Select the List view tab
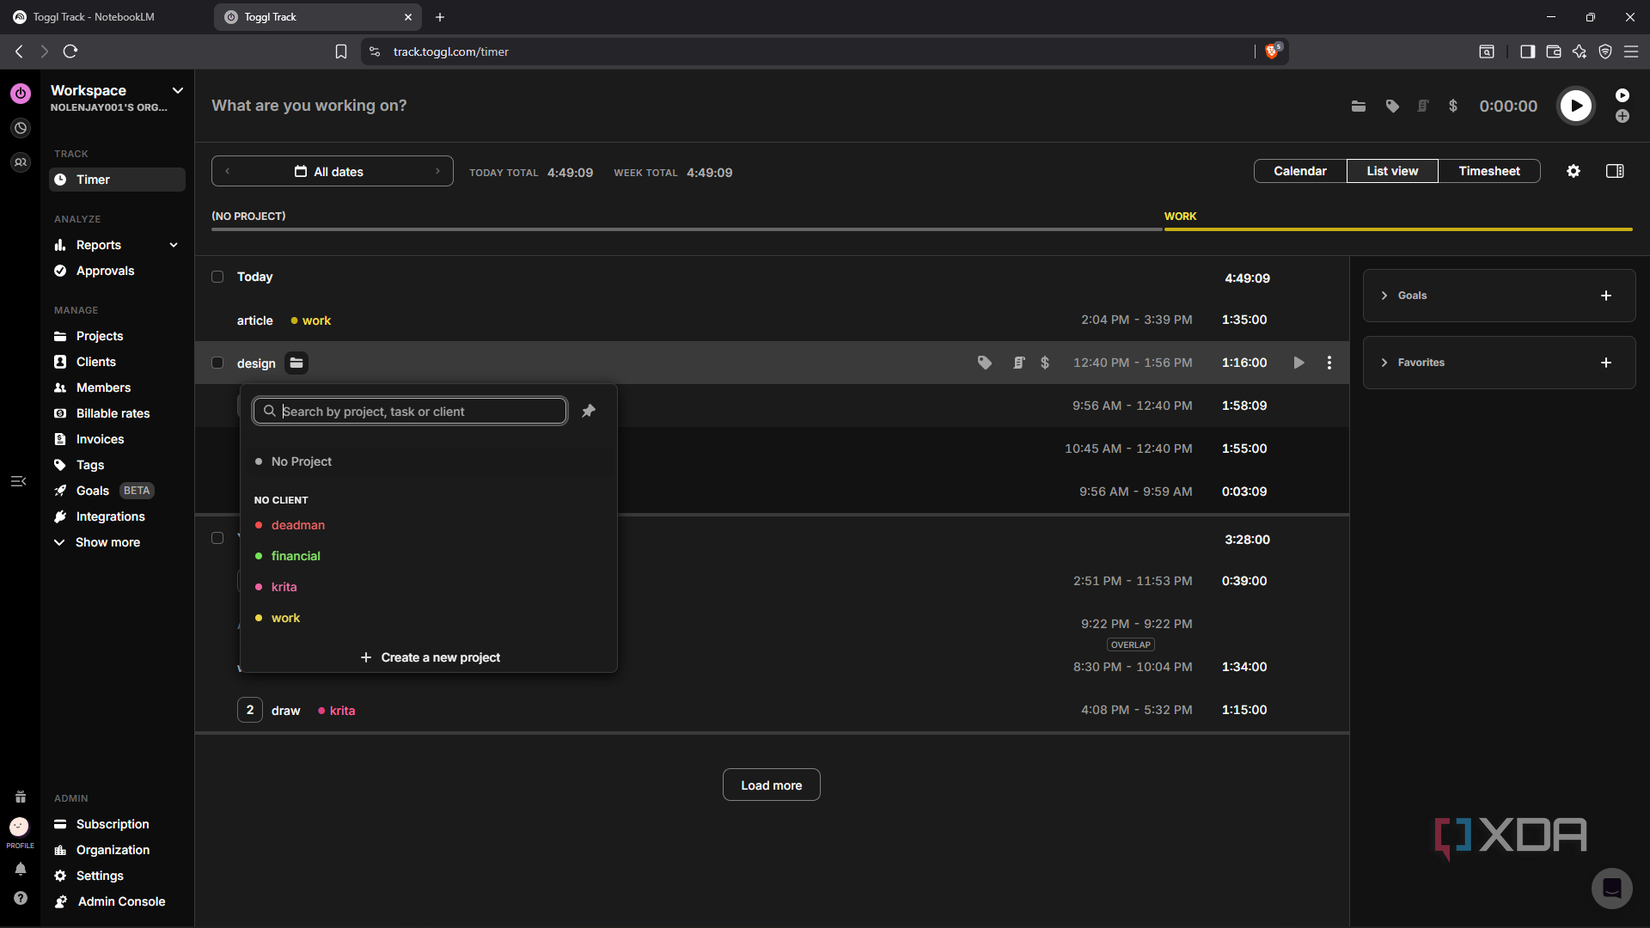 1392,171
